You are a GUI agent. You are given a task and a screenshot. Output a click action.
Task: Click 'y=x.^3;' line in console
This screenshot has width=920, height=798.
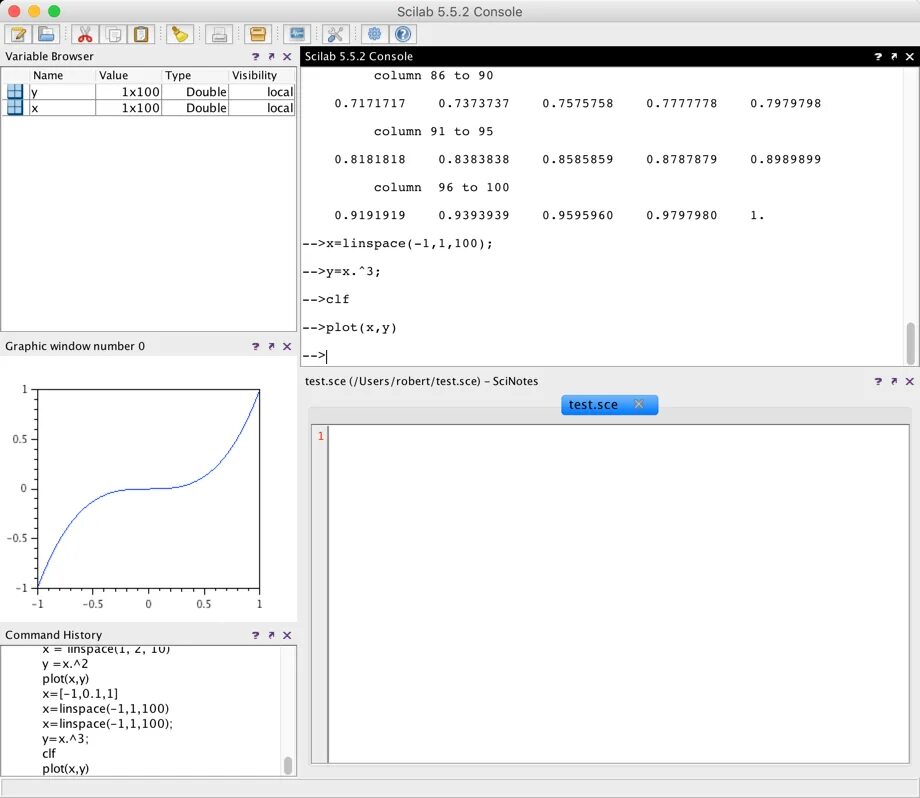click(x=353, y=271)
